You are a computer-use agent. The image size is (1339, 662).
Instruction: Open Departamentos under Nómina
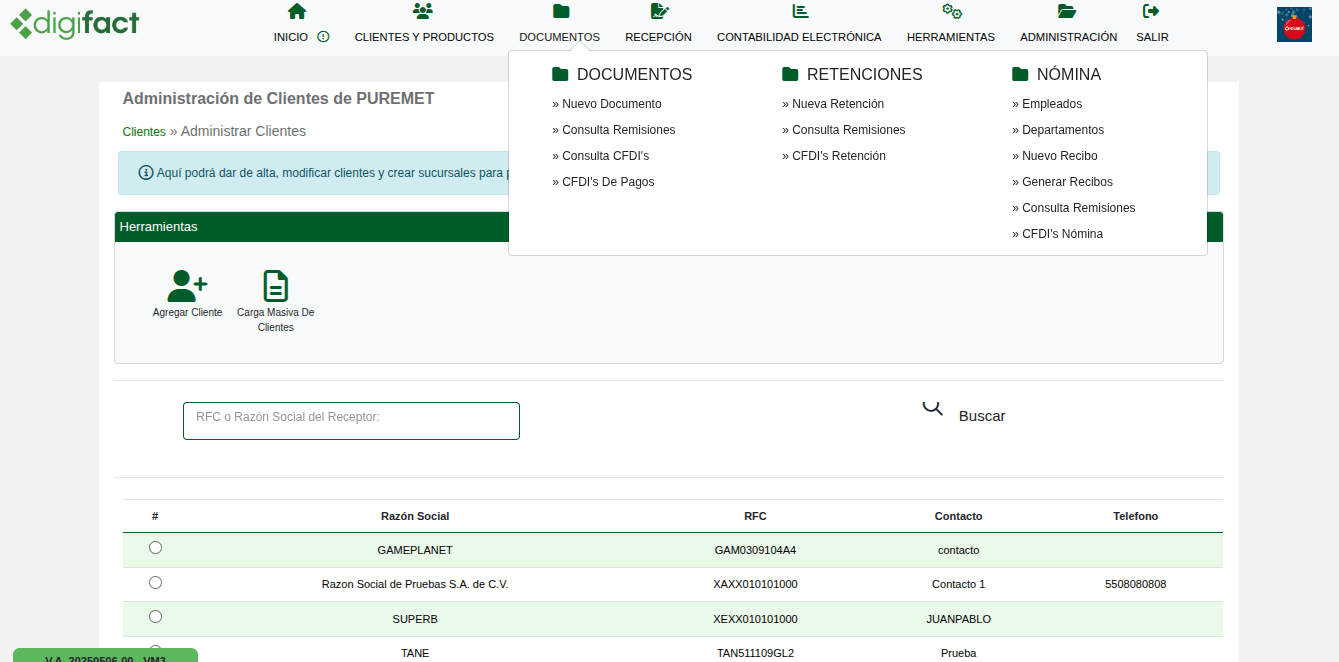[1058, 130]
